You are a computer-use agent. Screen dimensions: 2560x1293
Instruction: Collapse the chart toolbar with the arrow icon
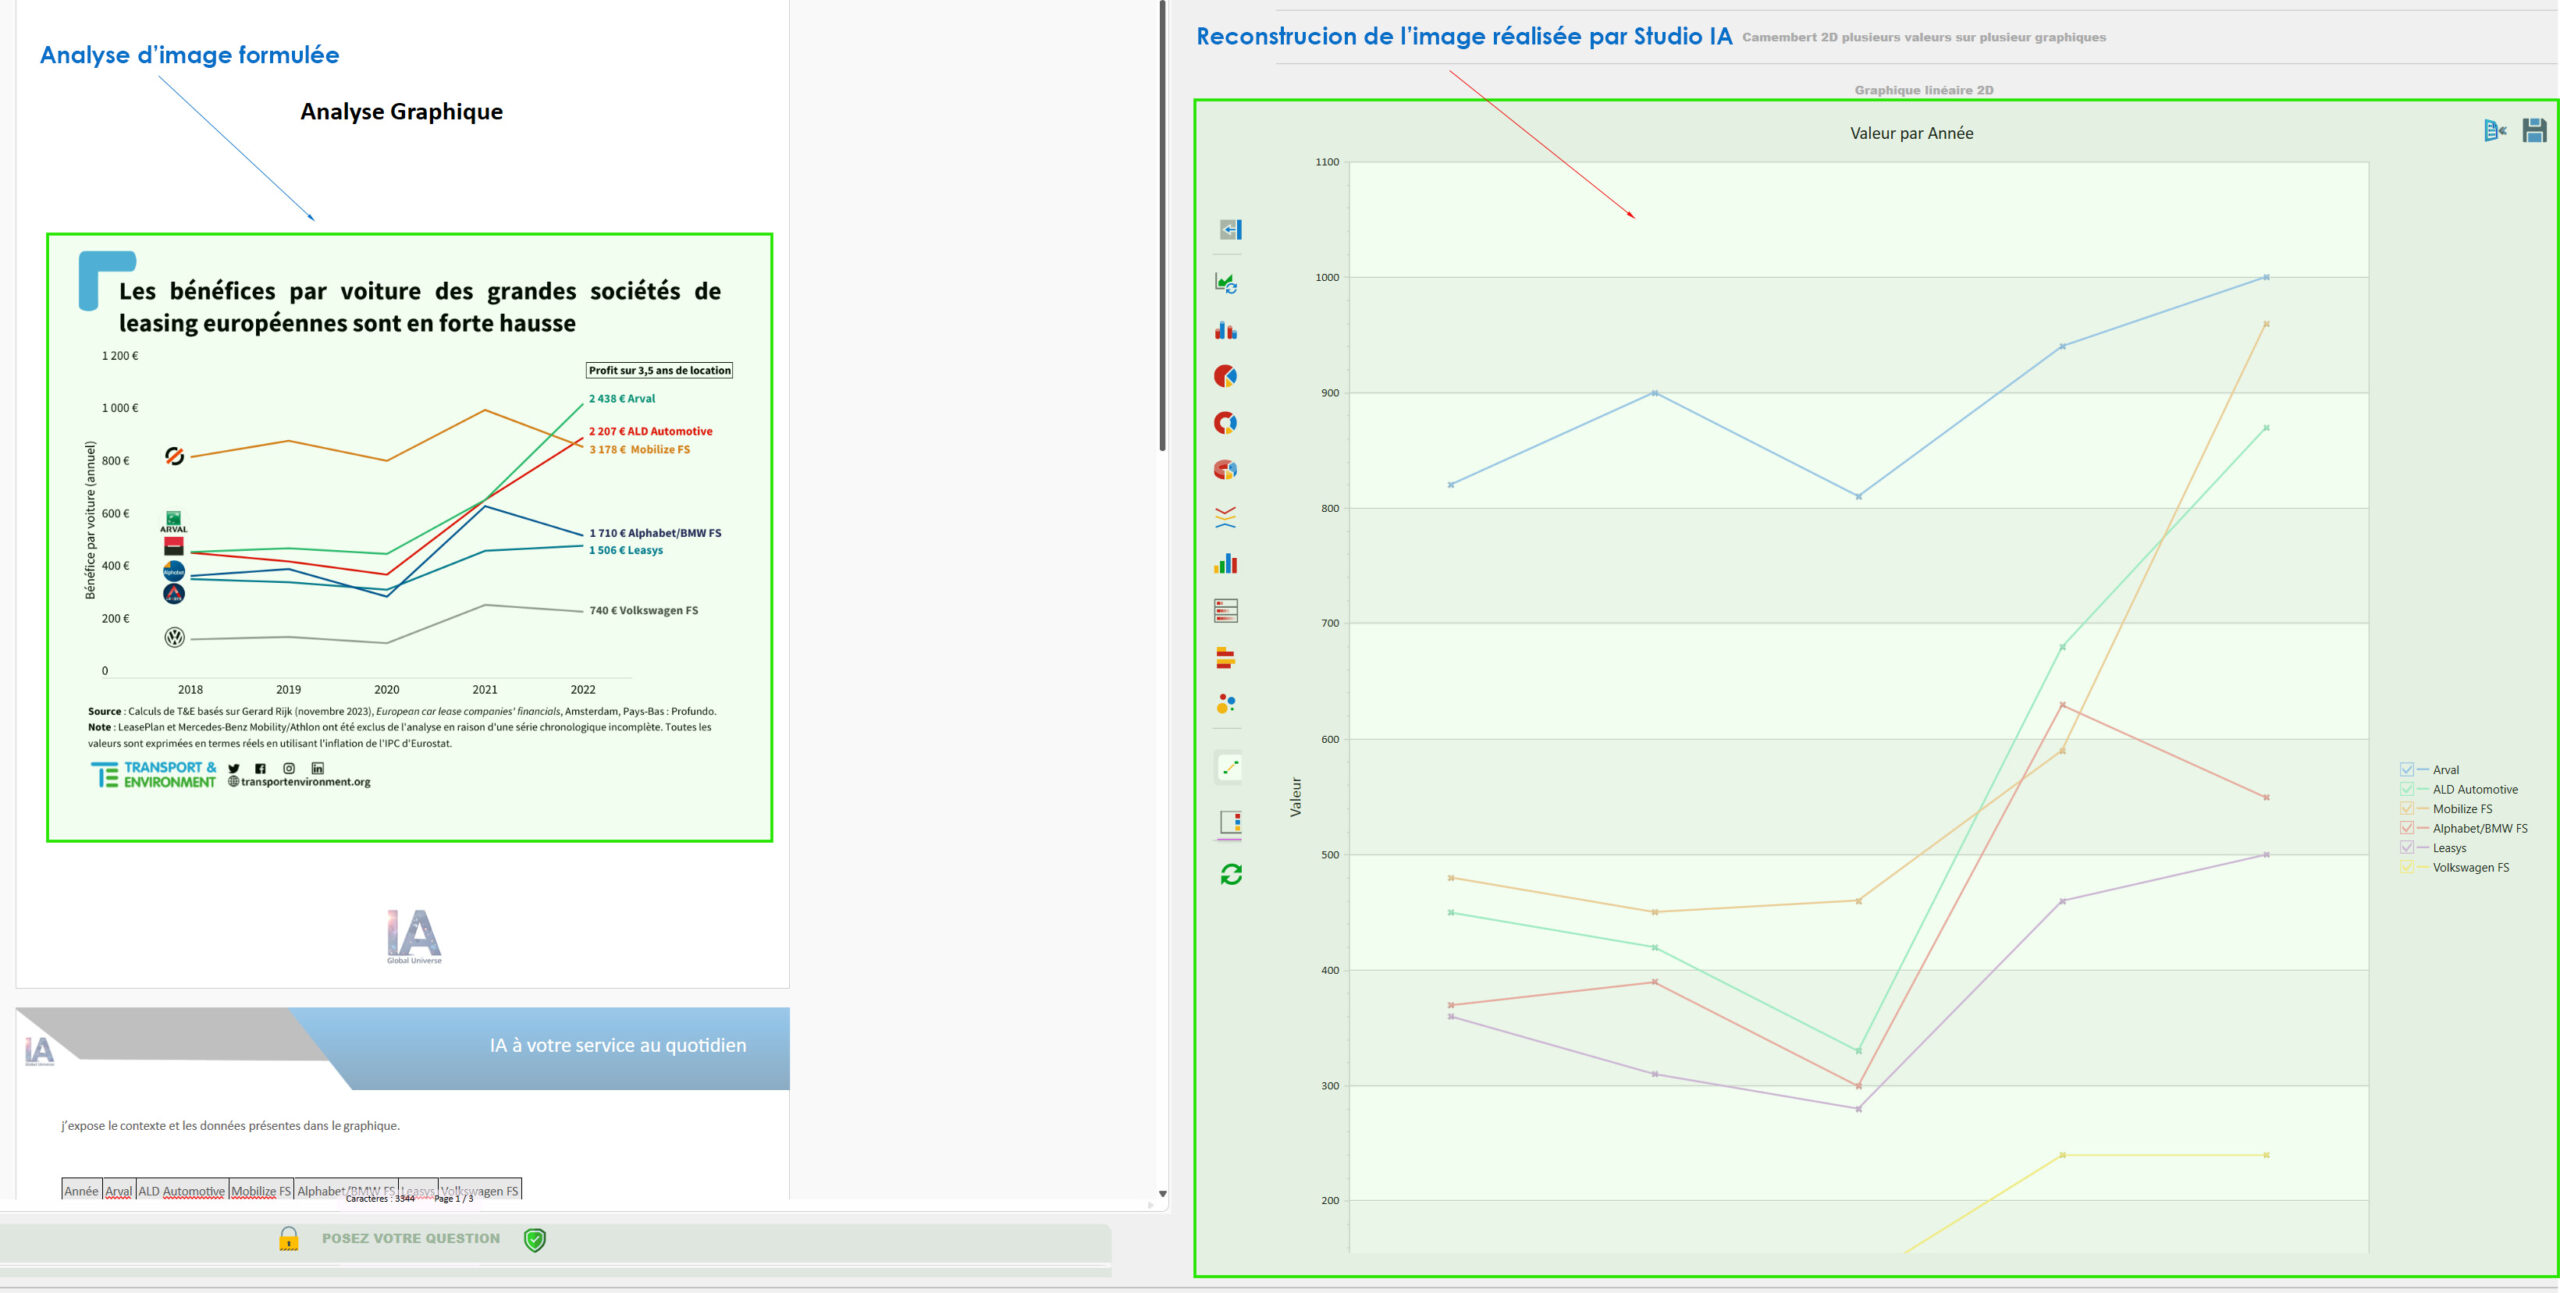tap(1231, 230)
